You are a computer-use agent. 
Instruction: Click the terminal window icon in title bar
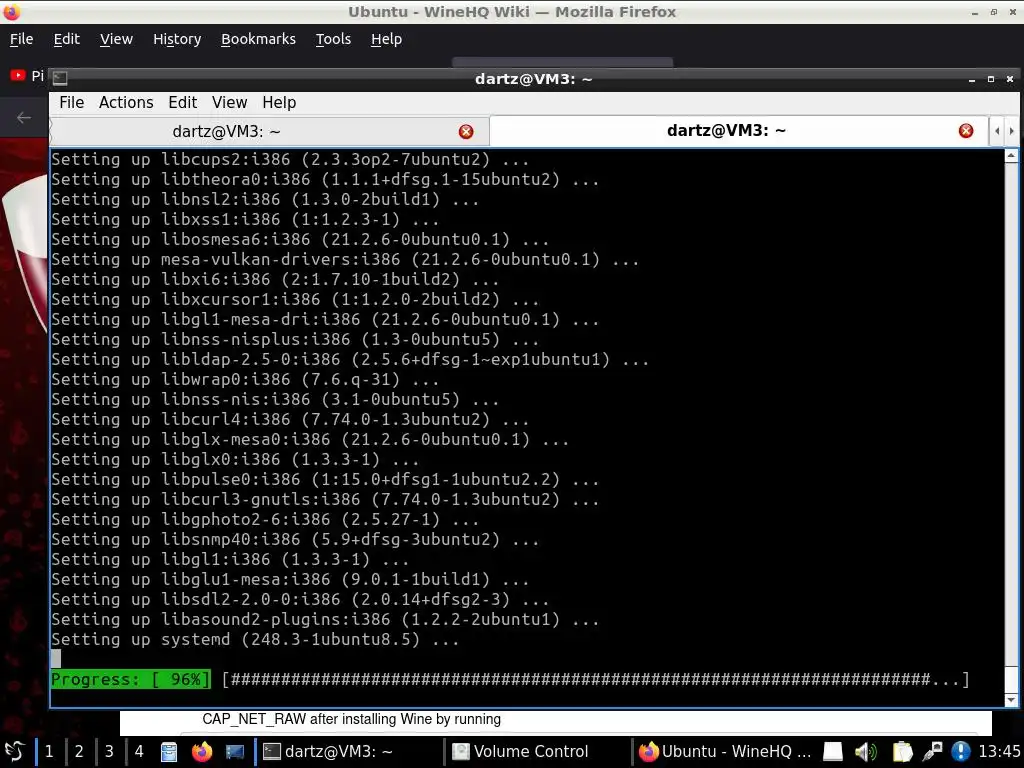(60, 79)
